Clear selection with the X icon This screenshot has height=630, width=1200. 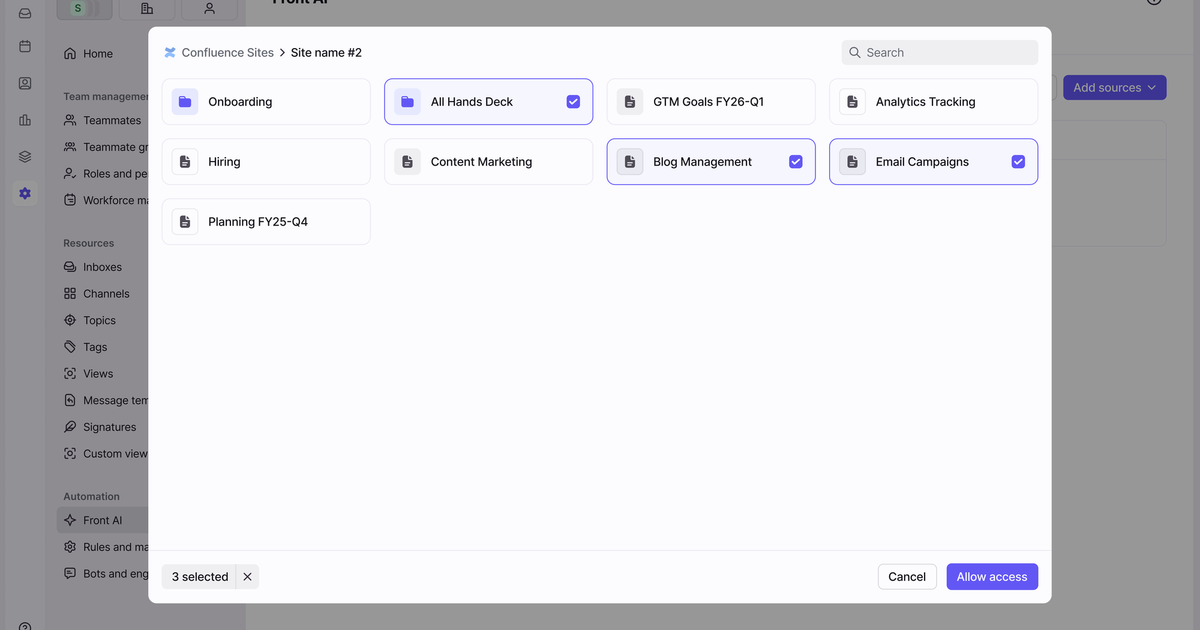click(248, 577)
